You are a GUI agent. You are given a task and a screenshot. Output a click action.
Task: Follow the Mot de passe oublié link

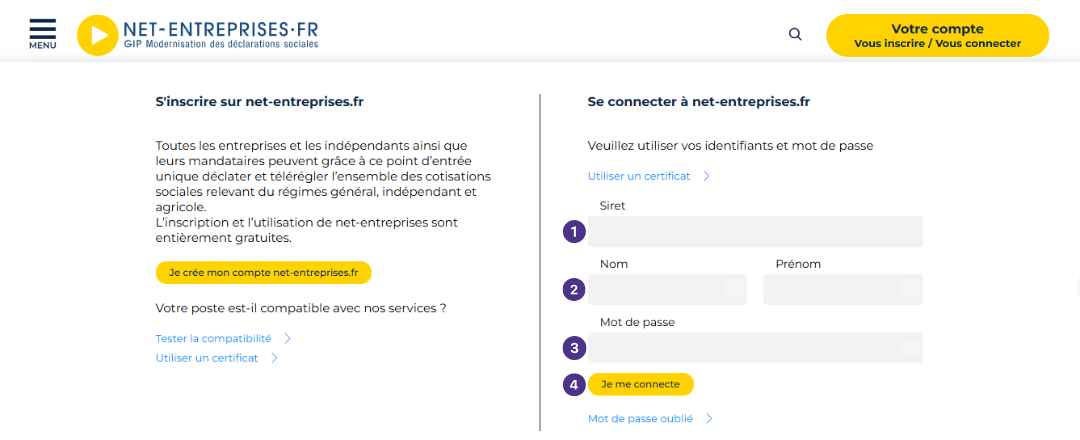point(641,419)
